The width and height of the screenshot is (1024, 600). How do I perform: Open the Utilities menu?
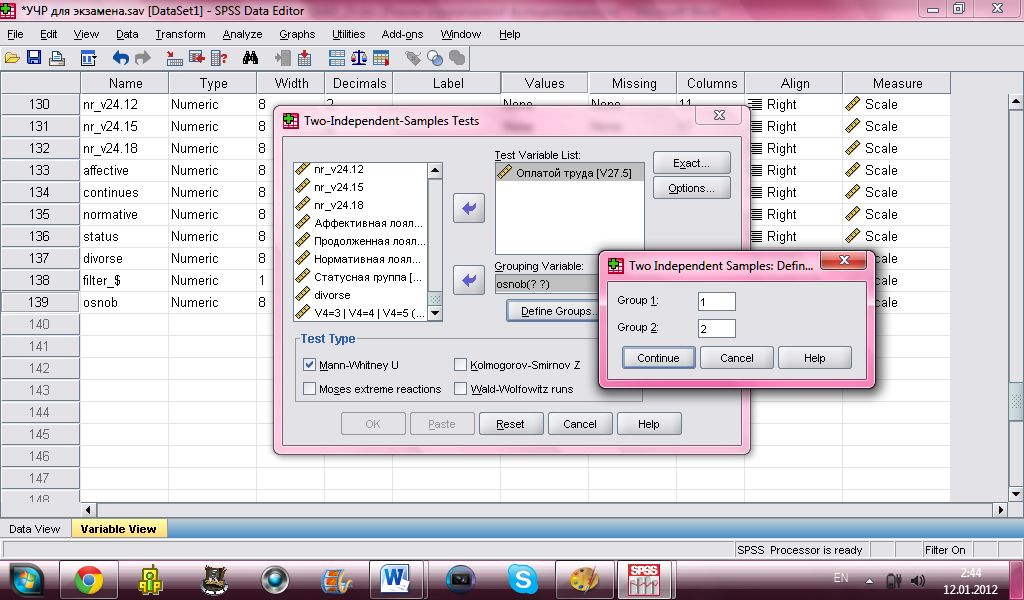point(348,34)
